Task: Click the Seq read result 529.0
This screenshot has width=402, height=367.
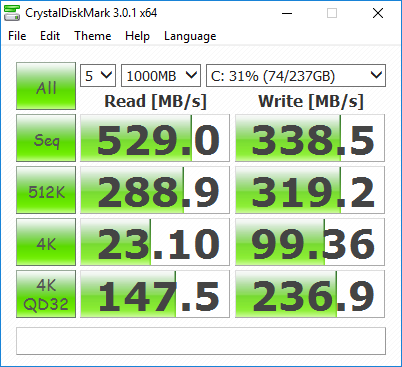Action: (155, 138)
